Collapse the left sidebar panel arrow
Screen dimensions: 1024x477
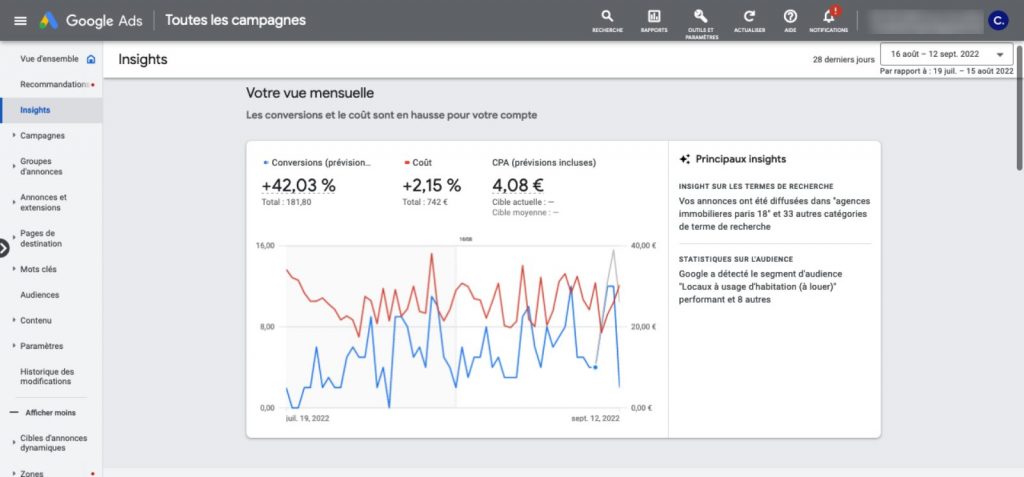tap(4, 247)
